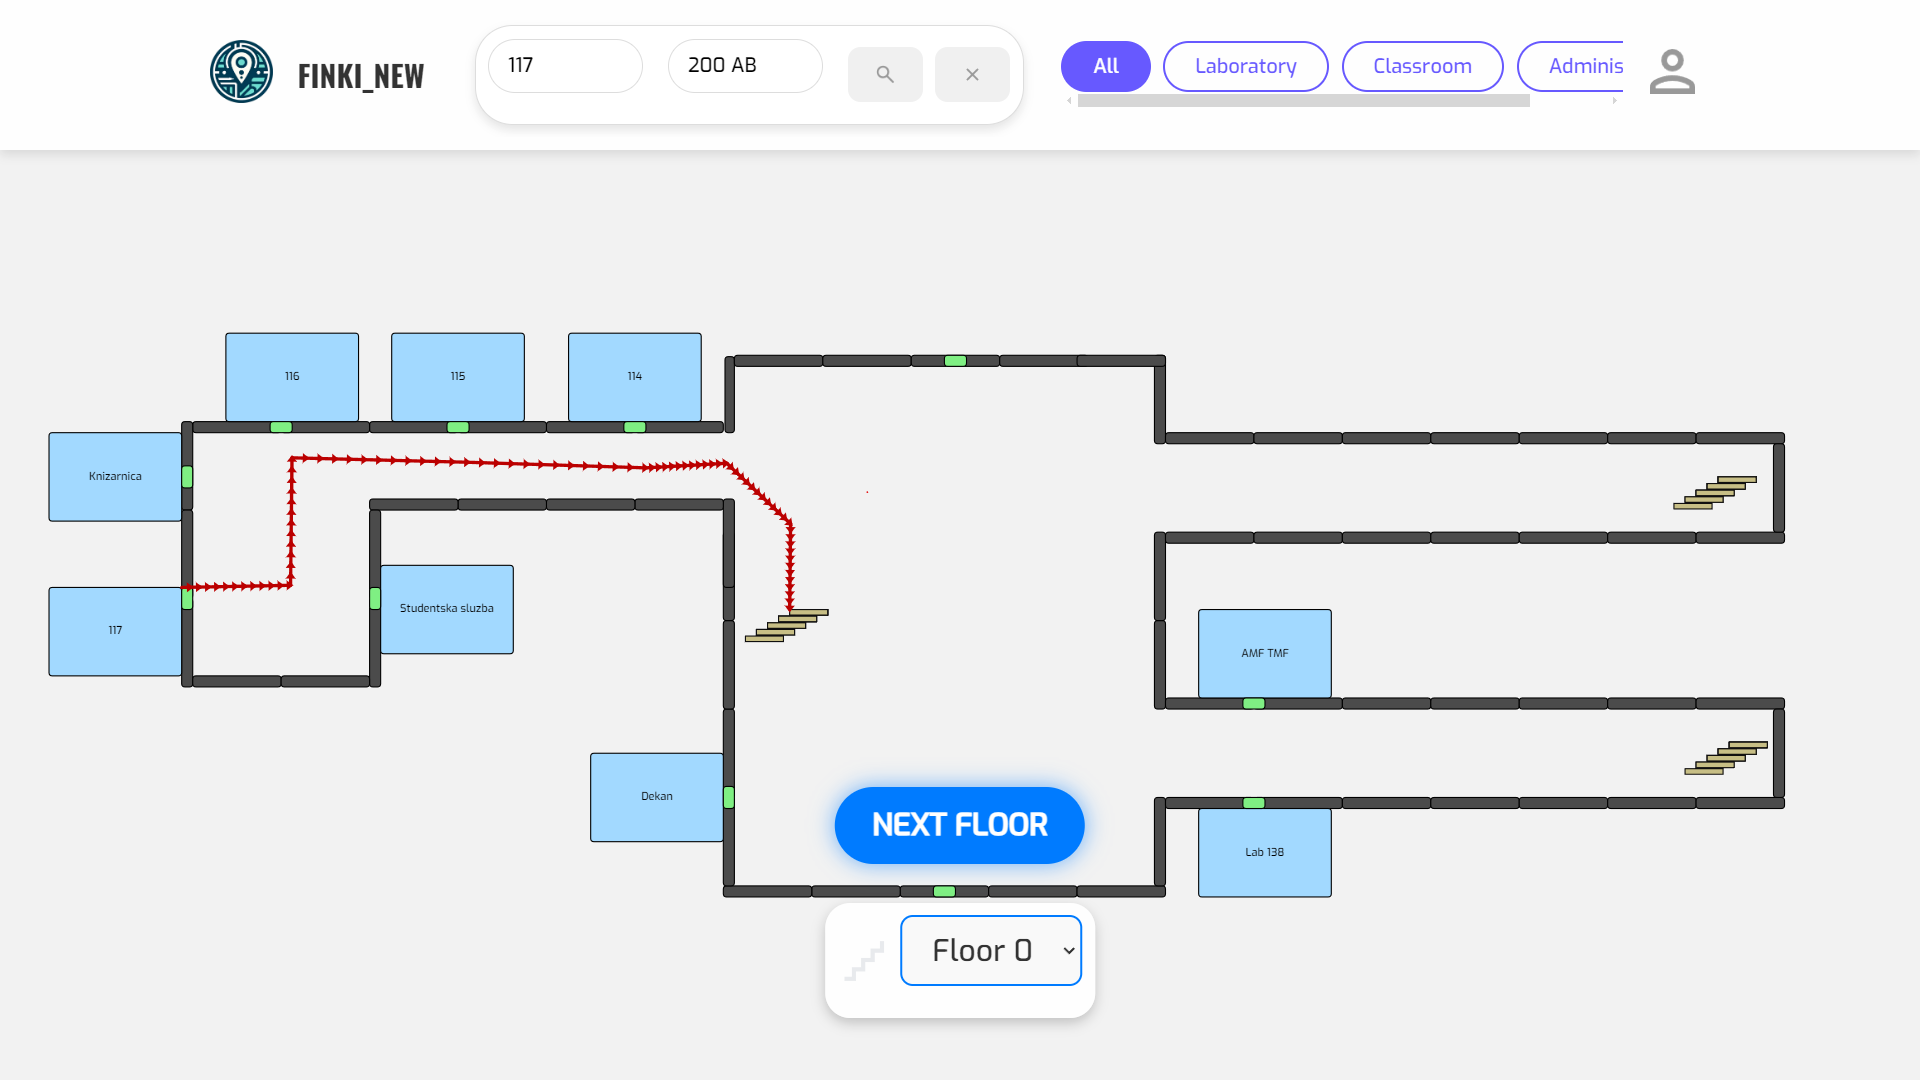The width and height of the screenshot is (1920, 1080).
Task: Click the magnifier search icon button
Action: [885, 74]
